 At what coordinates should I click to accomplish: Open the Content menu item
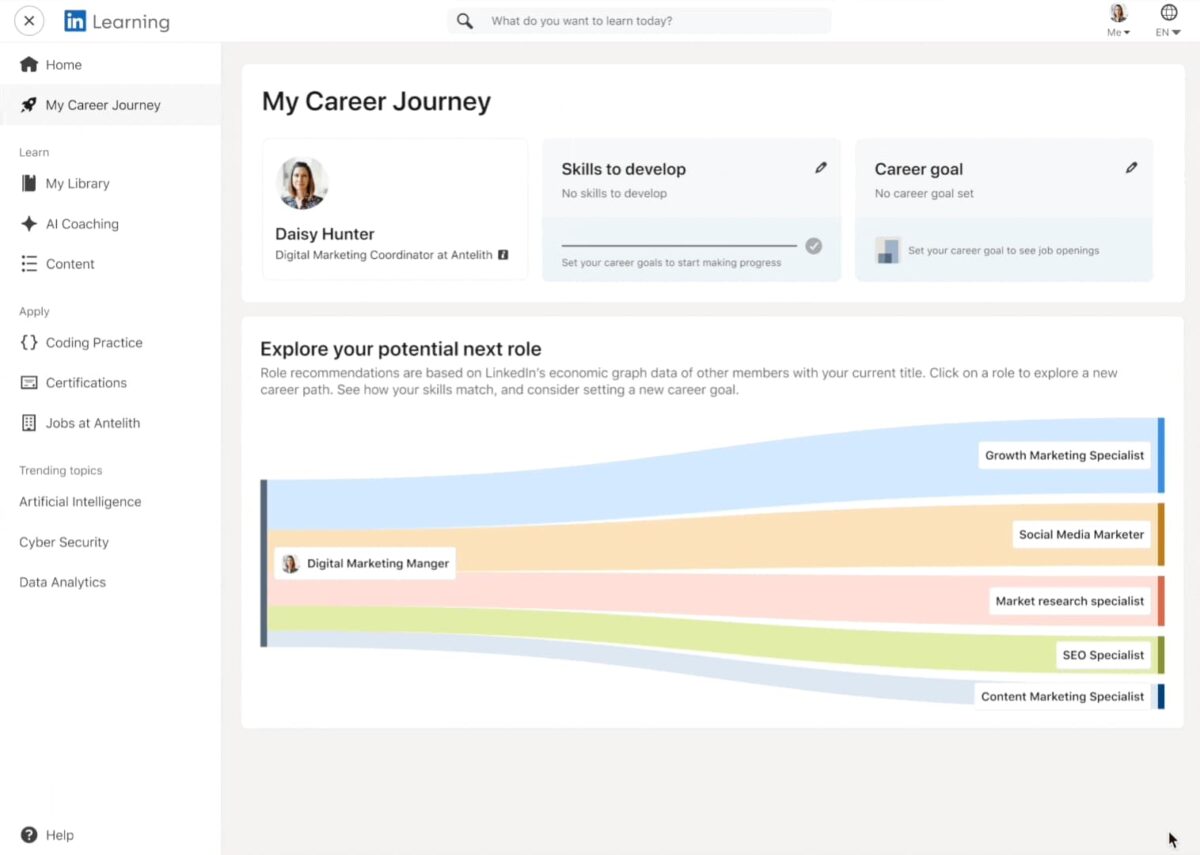coord(70,264)
